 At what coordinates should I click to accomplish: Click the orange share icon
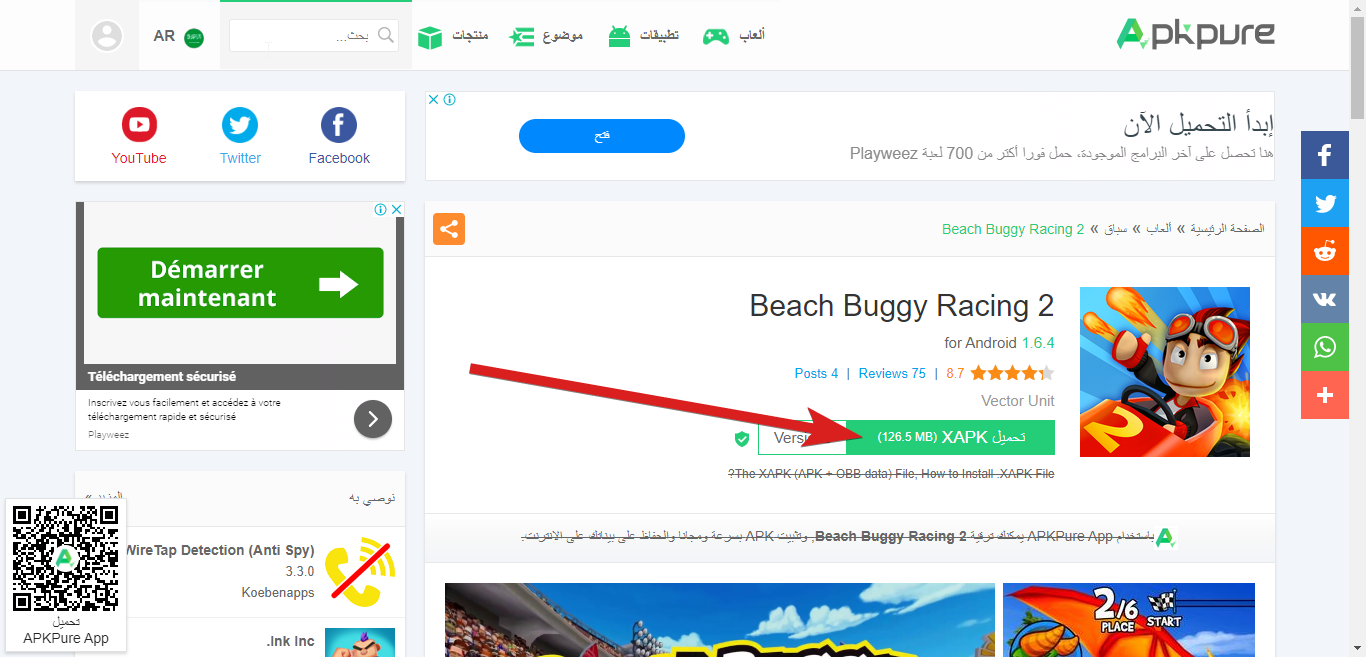(449, 229)
